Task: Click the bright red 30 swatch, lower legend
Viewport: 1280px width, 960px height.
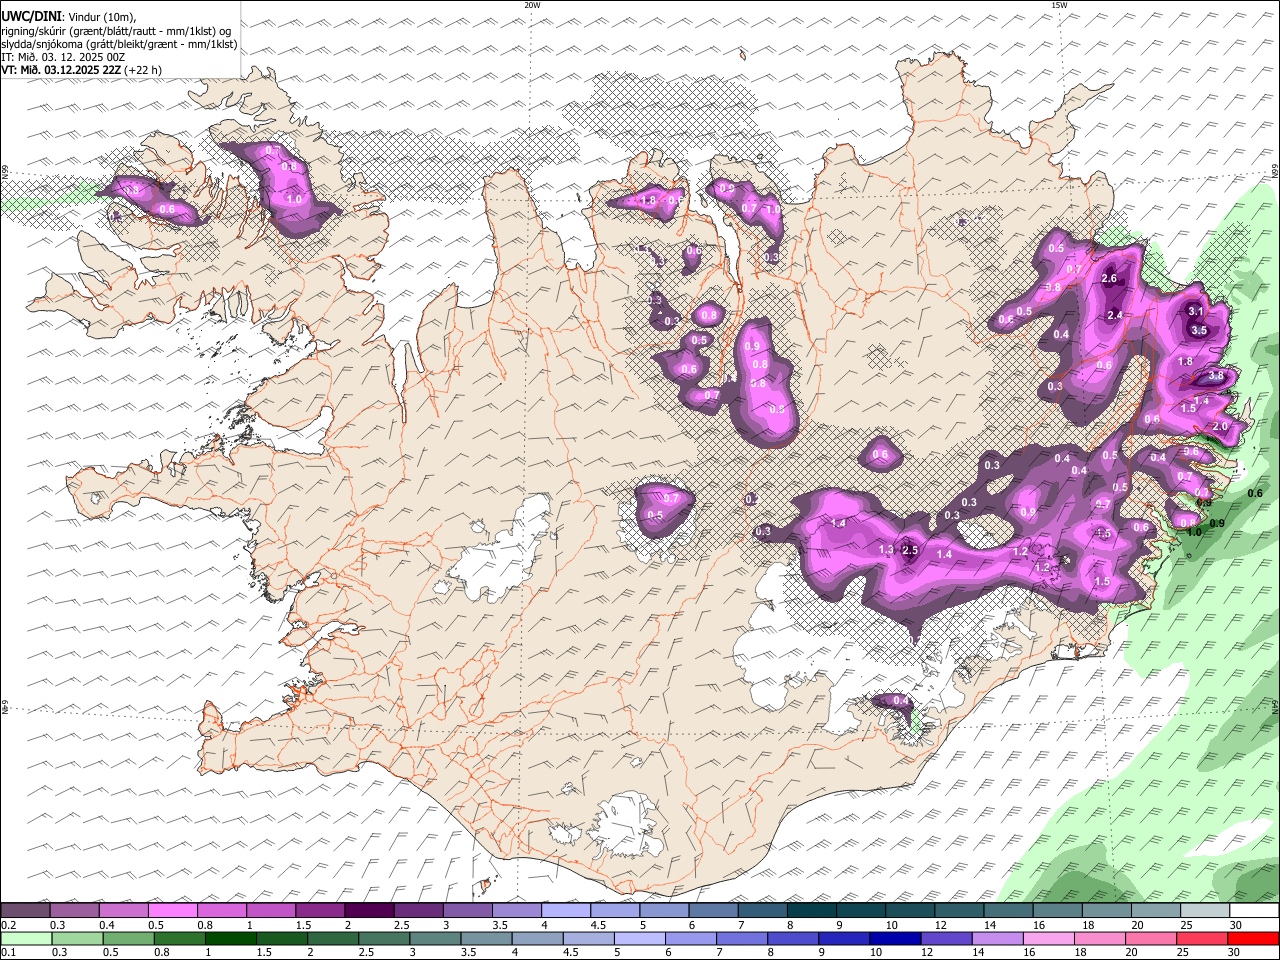Action: coord(1253,939)
